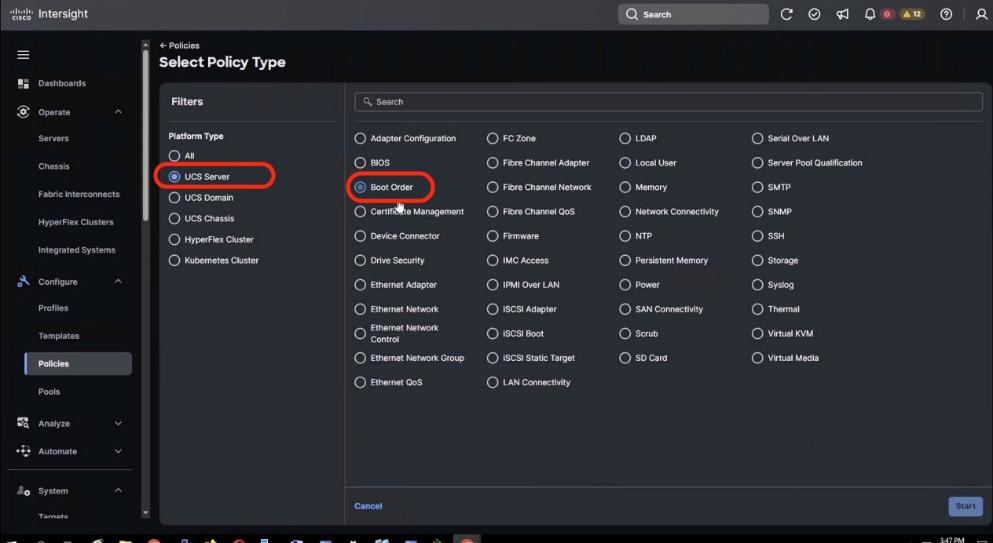
Task: Click the Dashboards icon in sidebar
Action: [23, 83]
